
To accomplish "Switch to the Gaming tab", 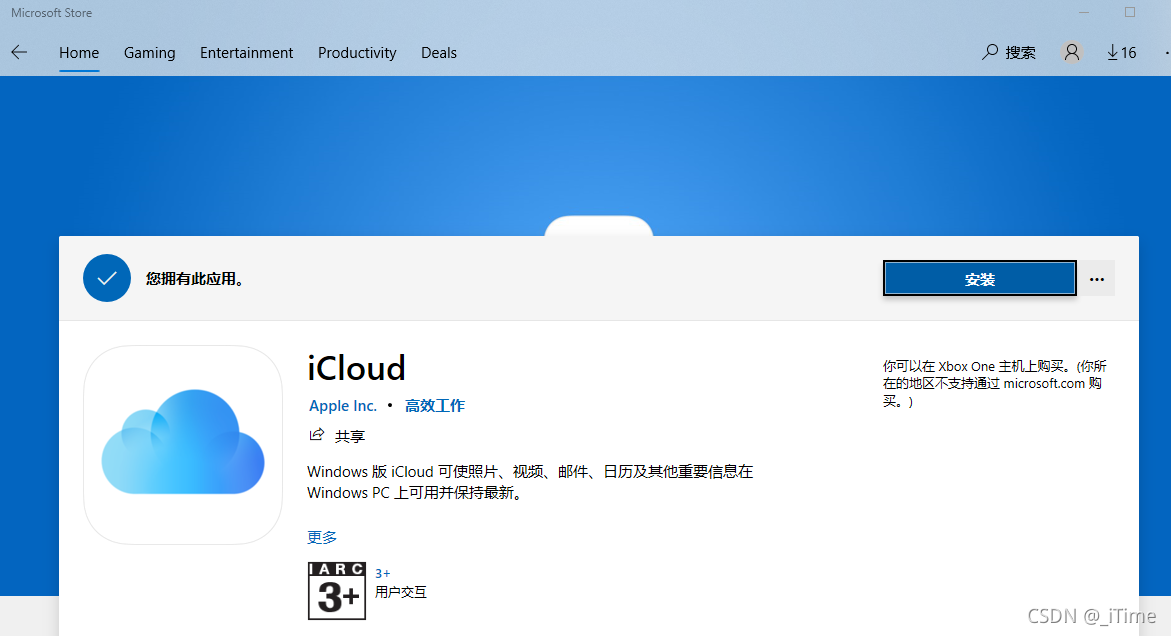I will coord(149,53).
